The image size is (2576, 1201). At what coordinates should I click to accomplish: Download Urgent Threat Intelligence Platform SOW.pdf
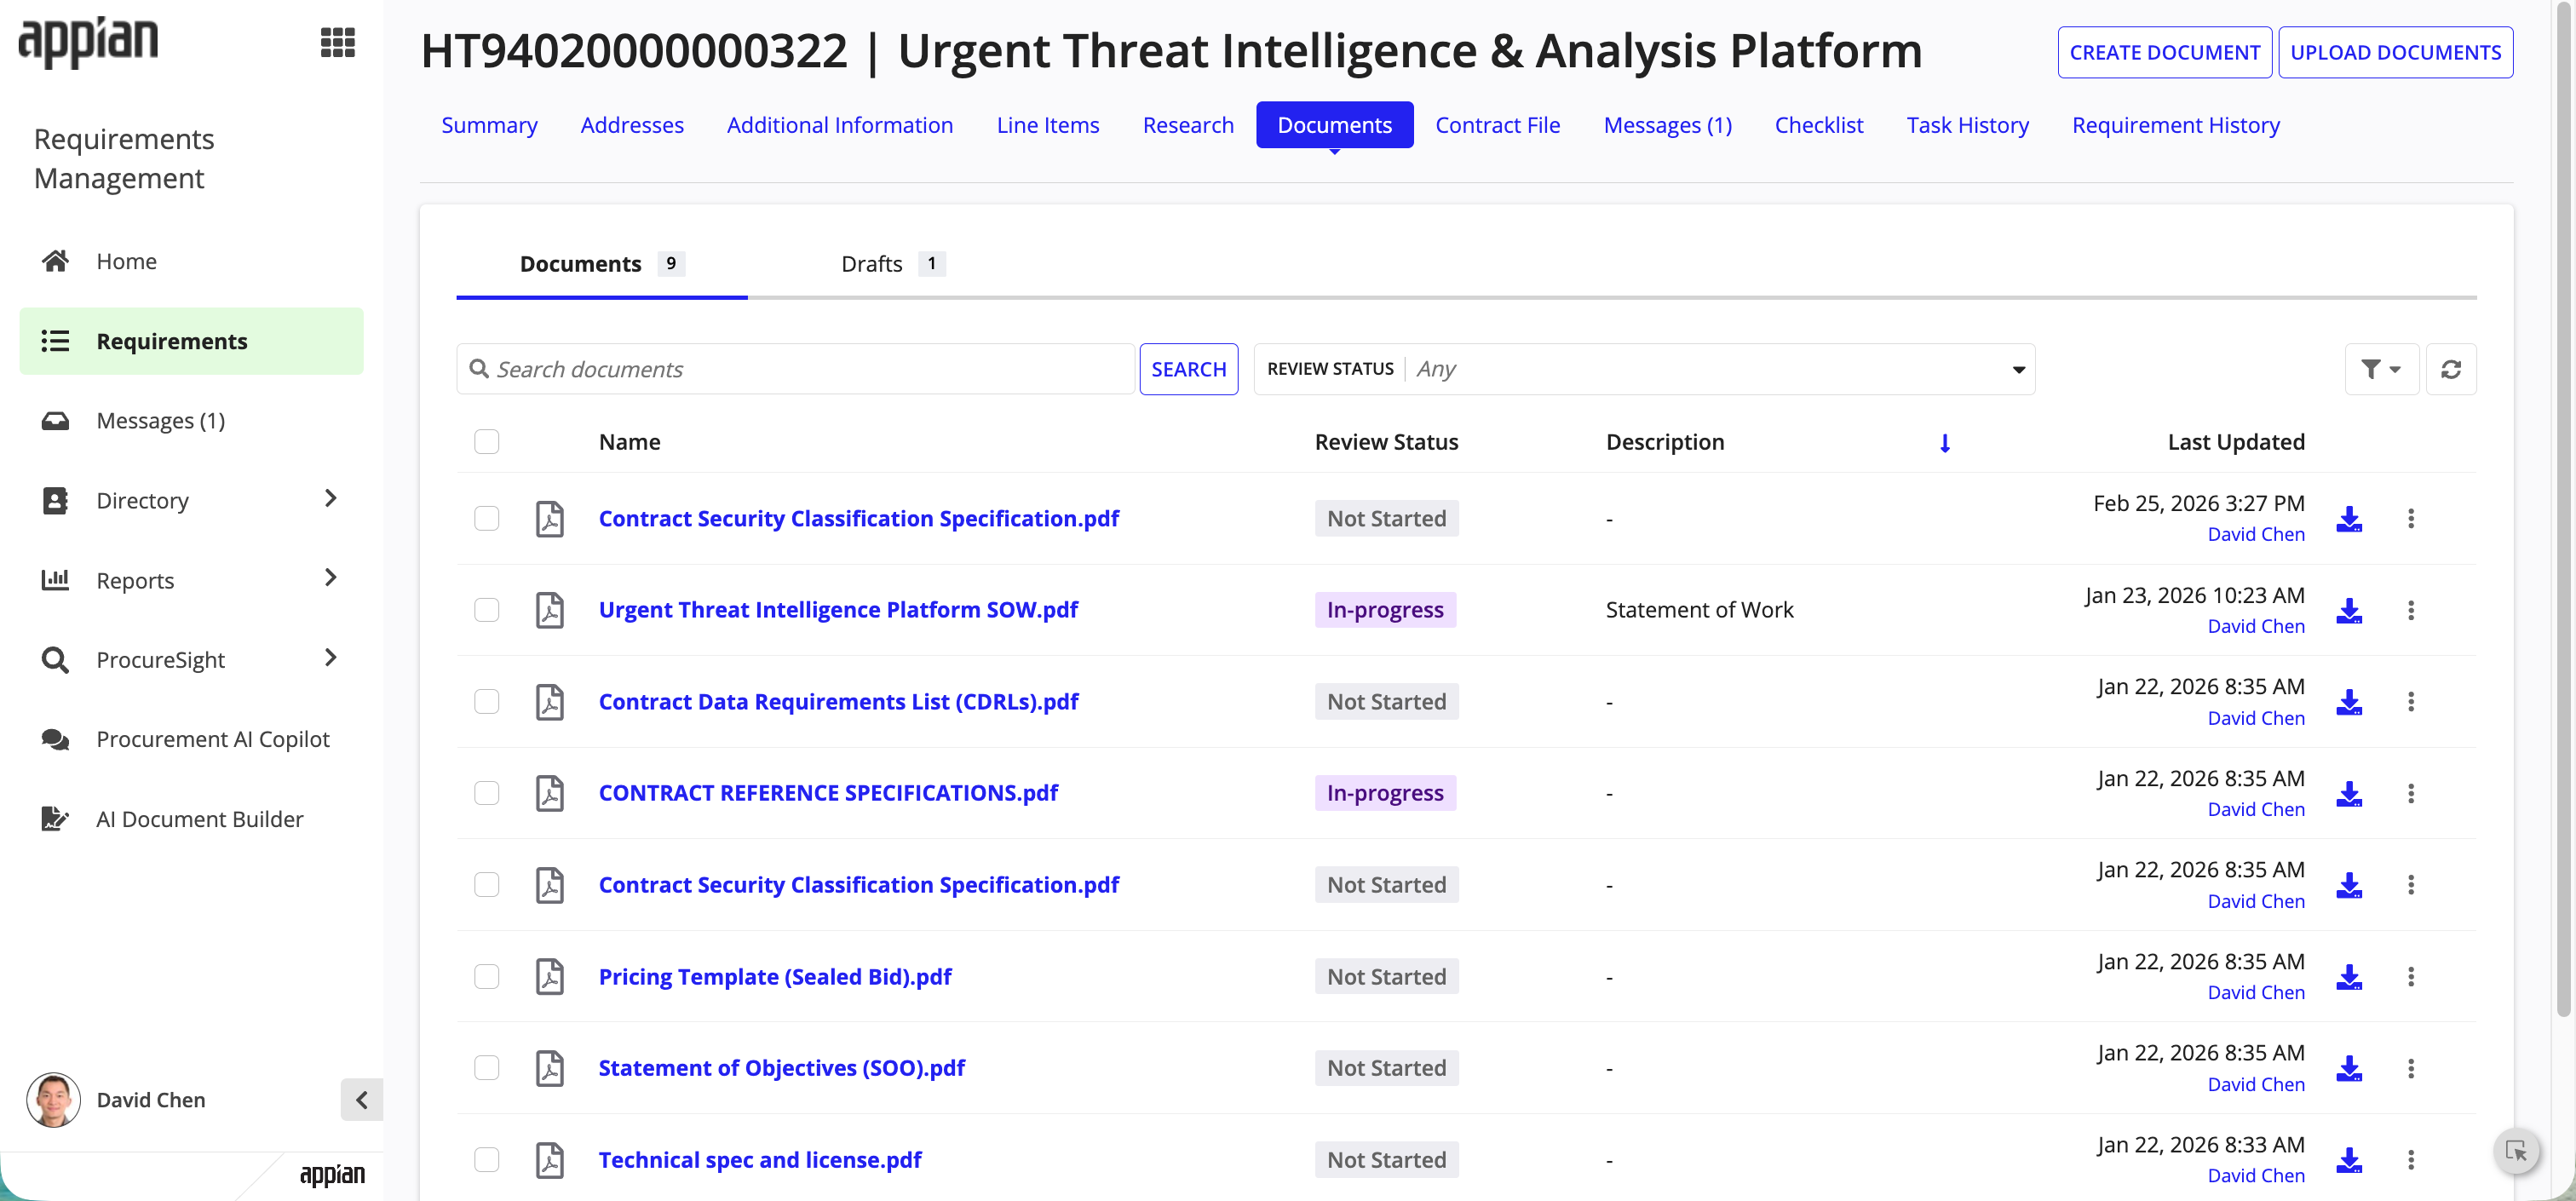pos(2349,611)
